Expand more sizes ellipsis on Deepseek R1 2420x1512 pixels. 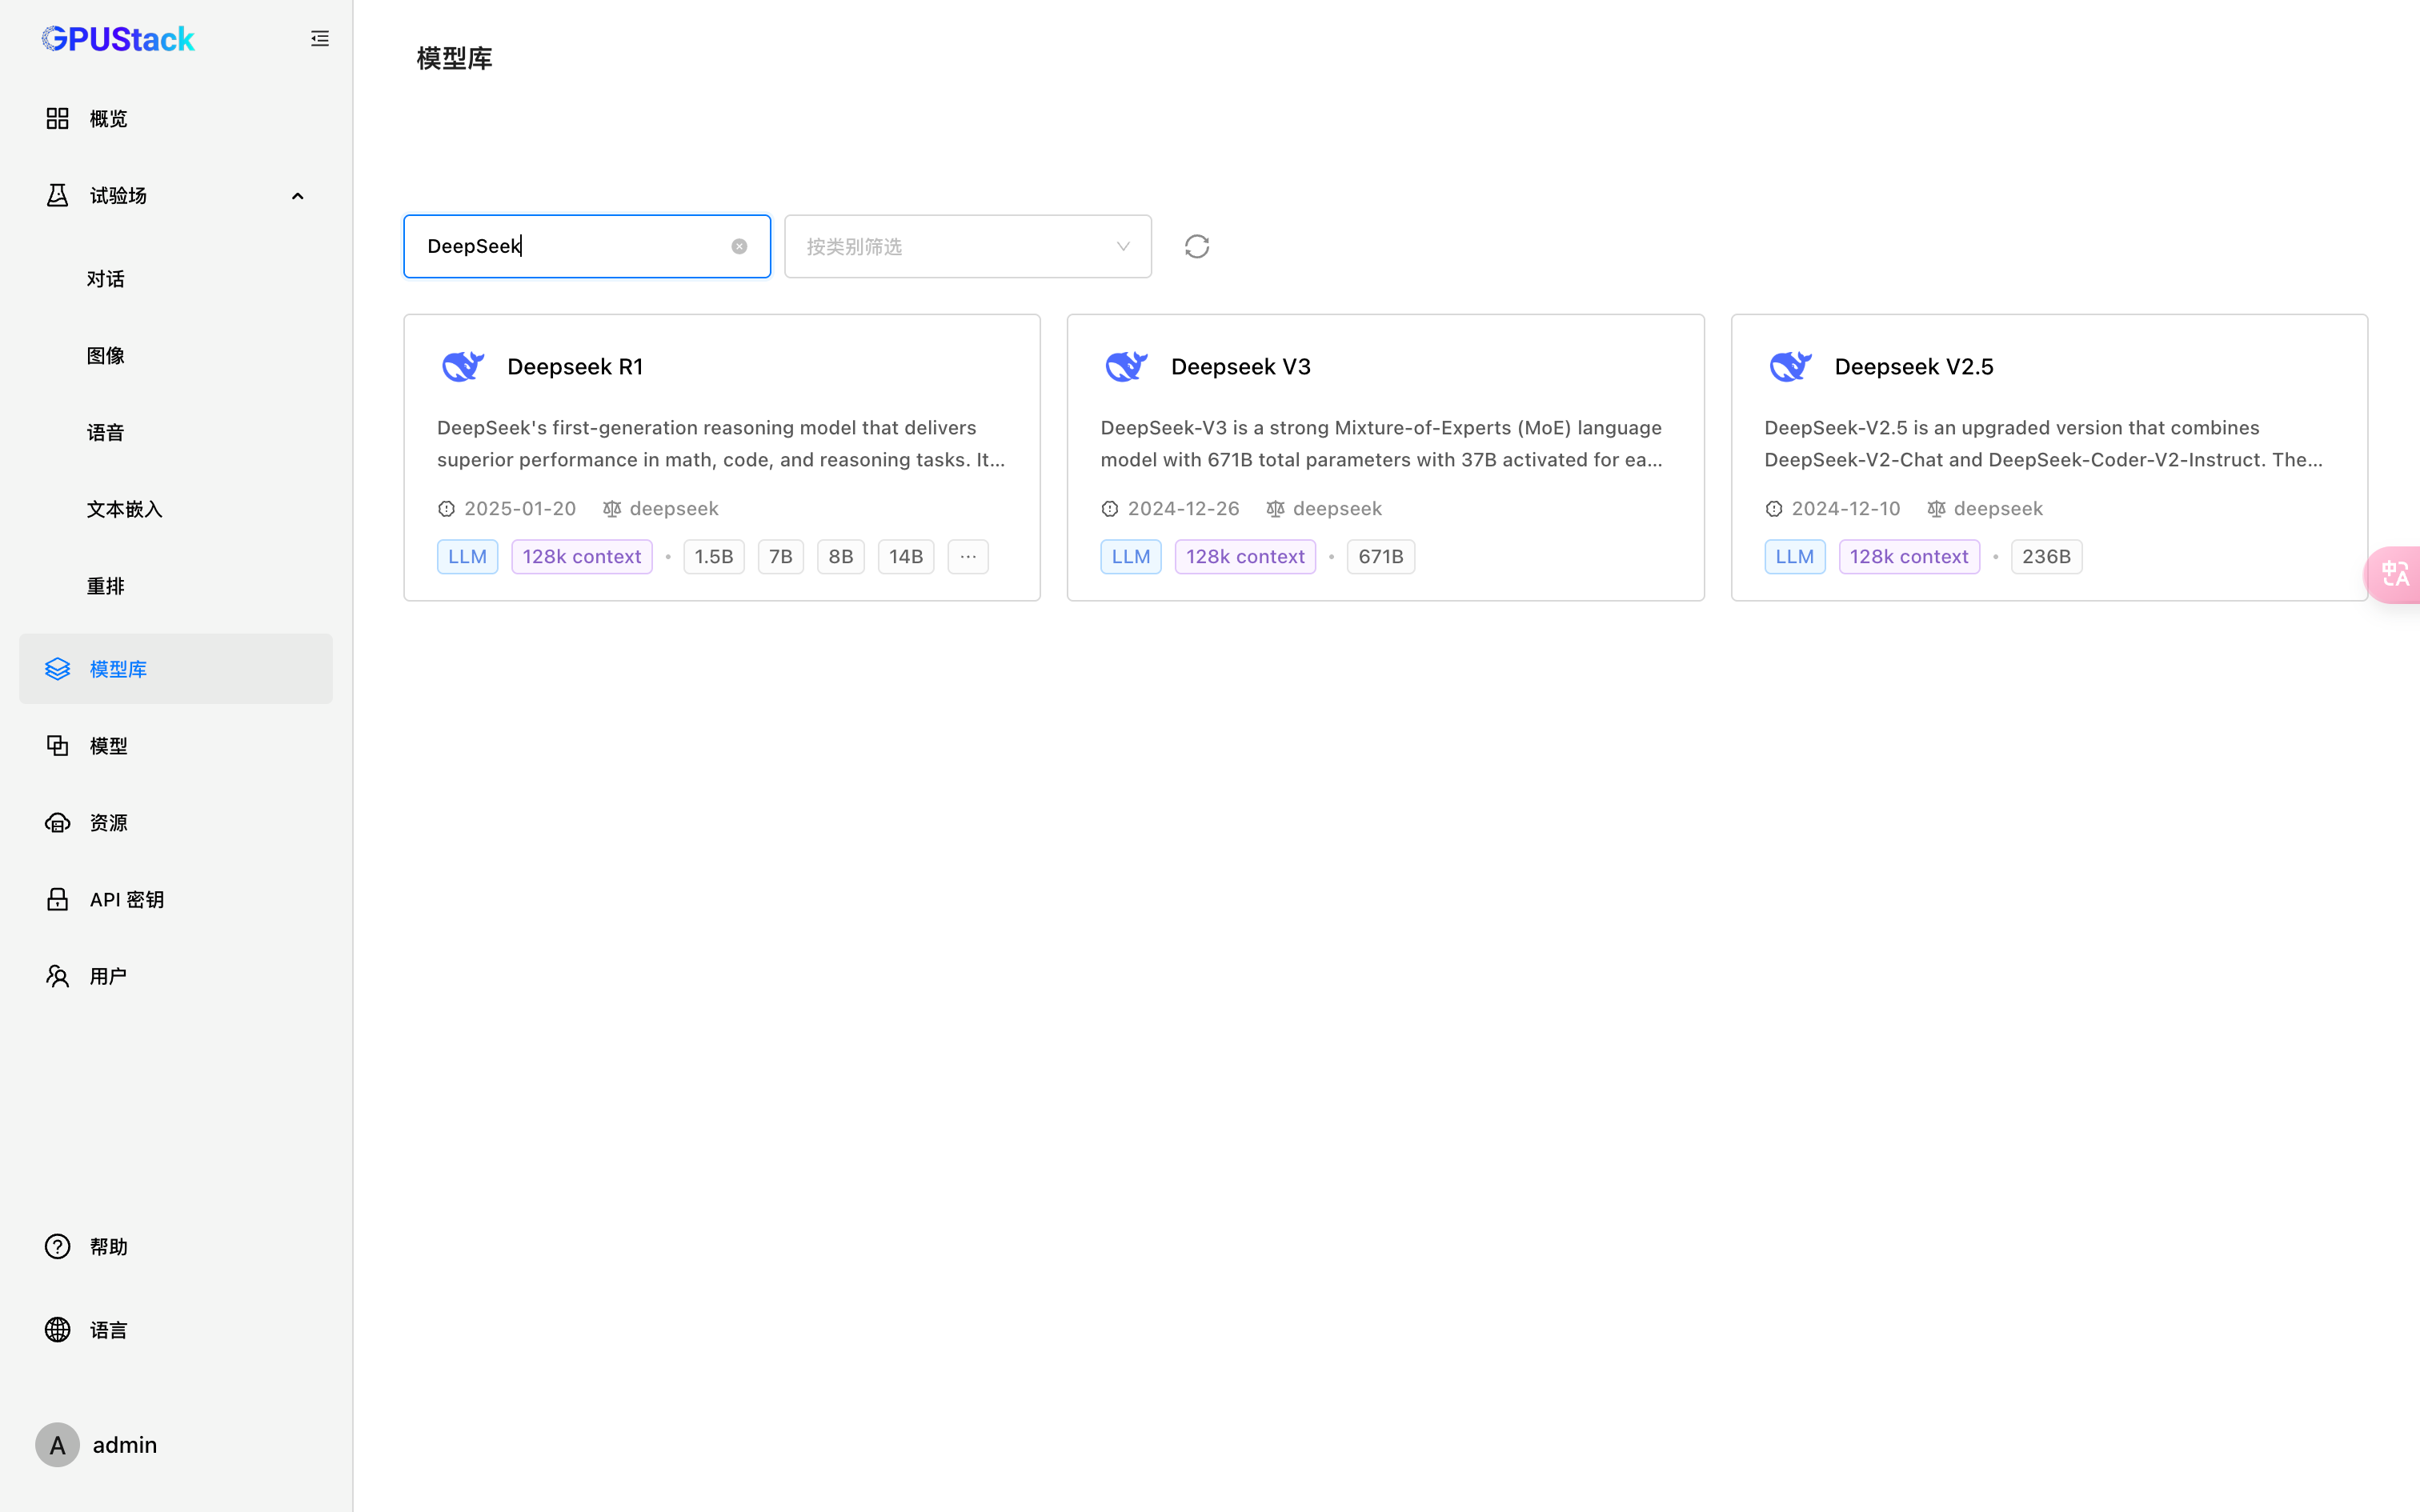968,557
